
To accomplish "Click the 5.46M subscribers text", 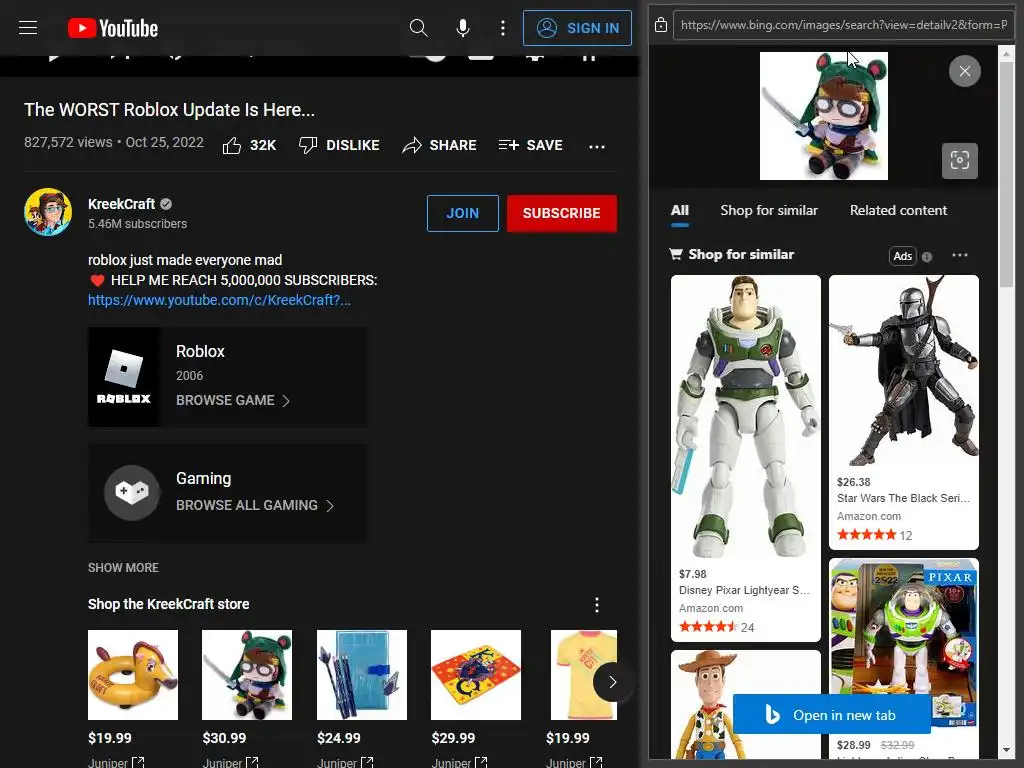I will (x=137, y=223).
